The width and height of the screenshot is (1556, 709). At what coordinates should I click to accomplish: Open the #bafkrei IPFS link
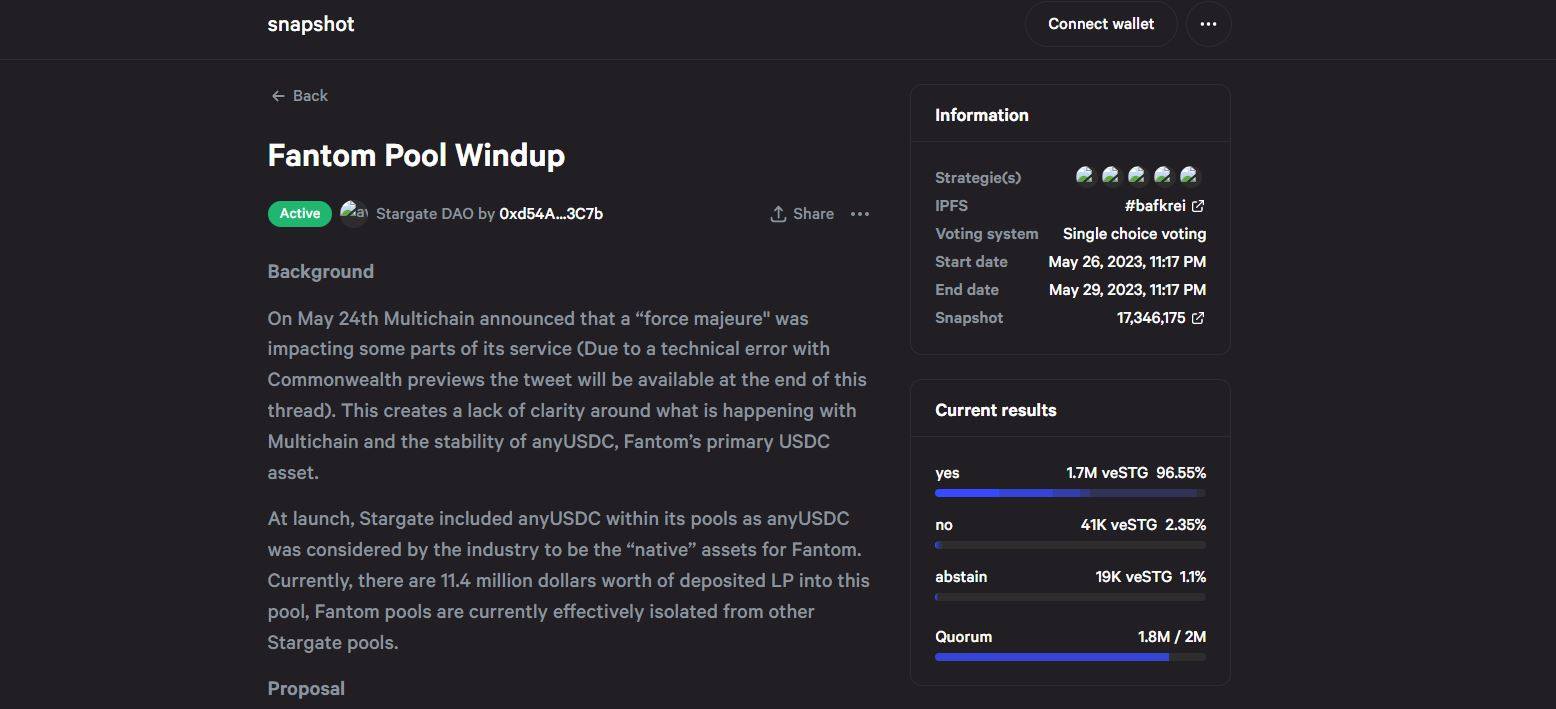tap(1155, 206)
